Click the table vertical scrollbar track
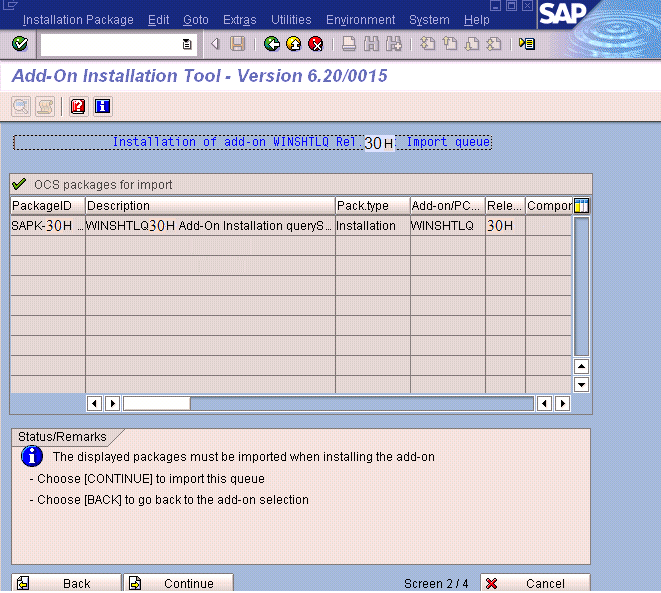The image size is (661, 593). tap(581, 287)
